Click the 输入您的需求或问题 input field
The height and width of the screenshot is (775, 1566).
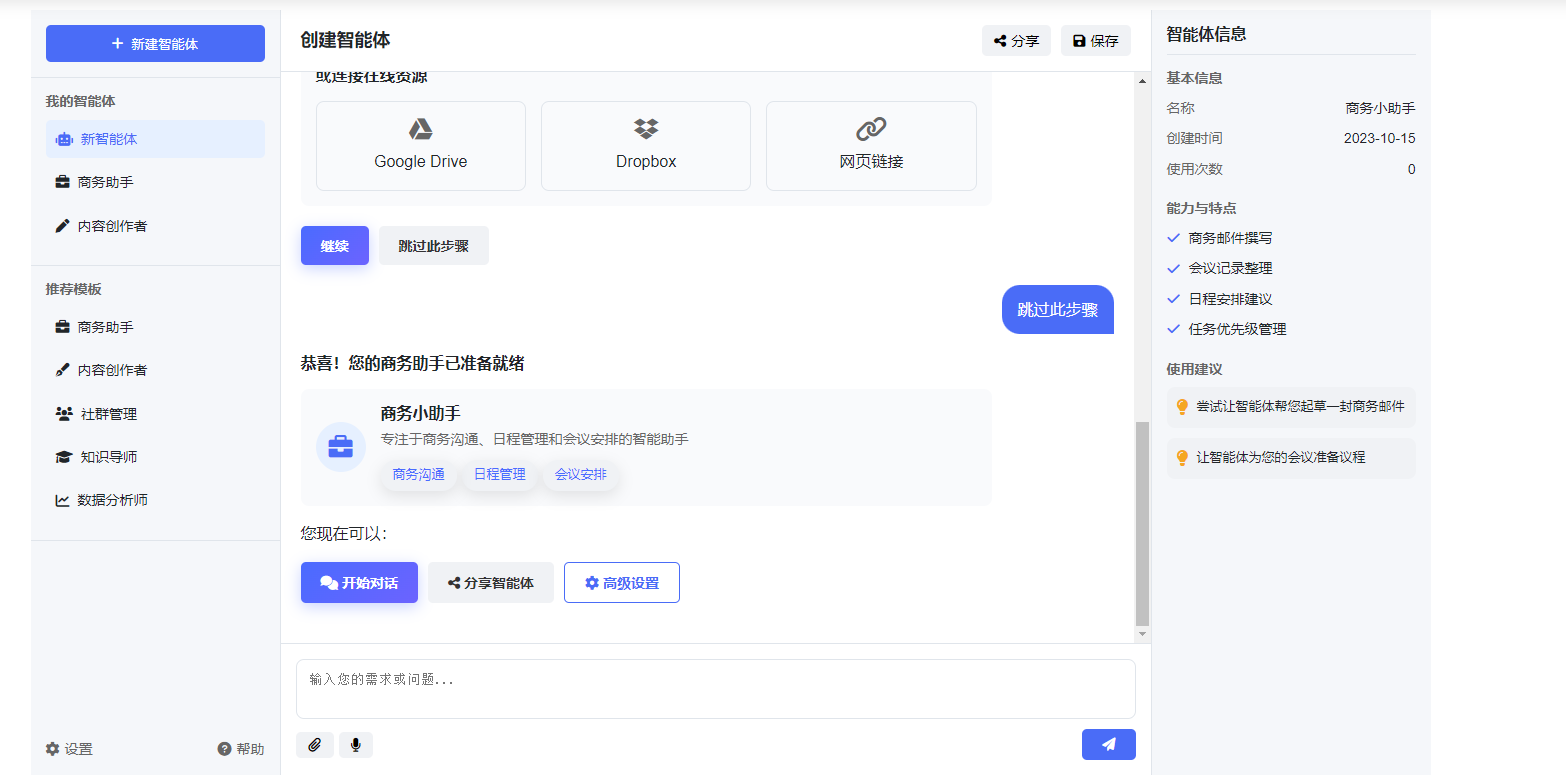(x=715, y=688)
